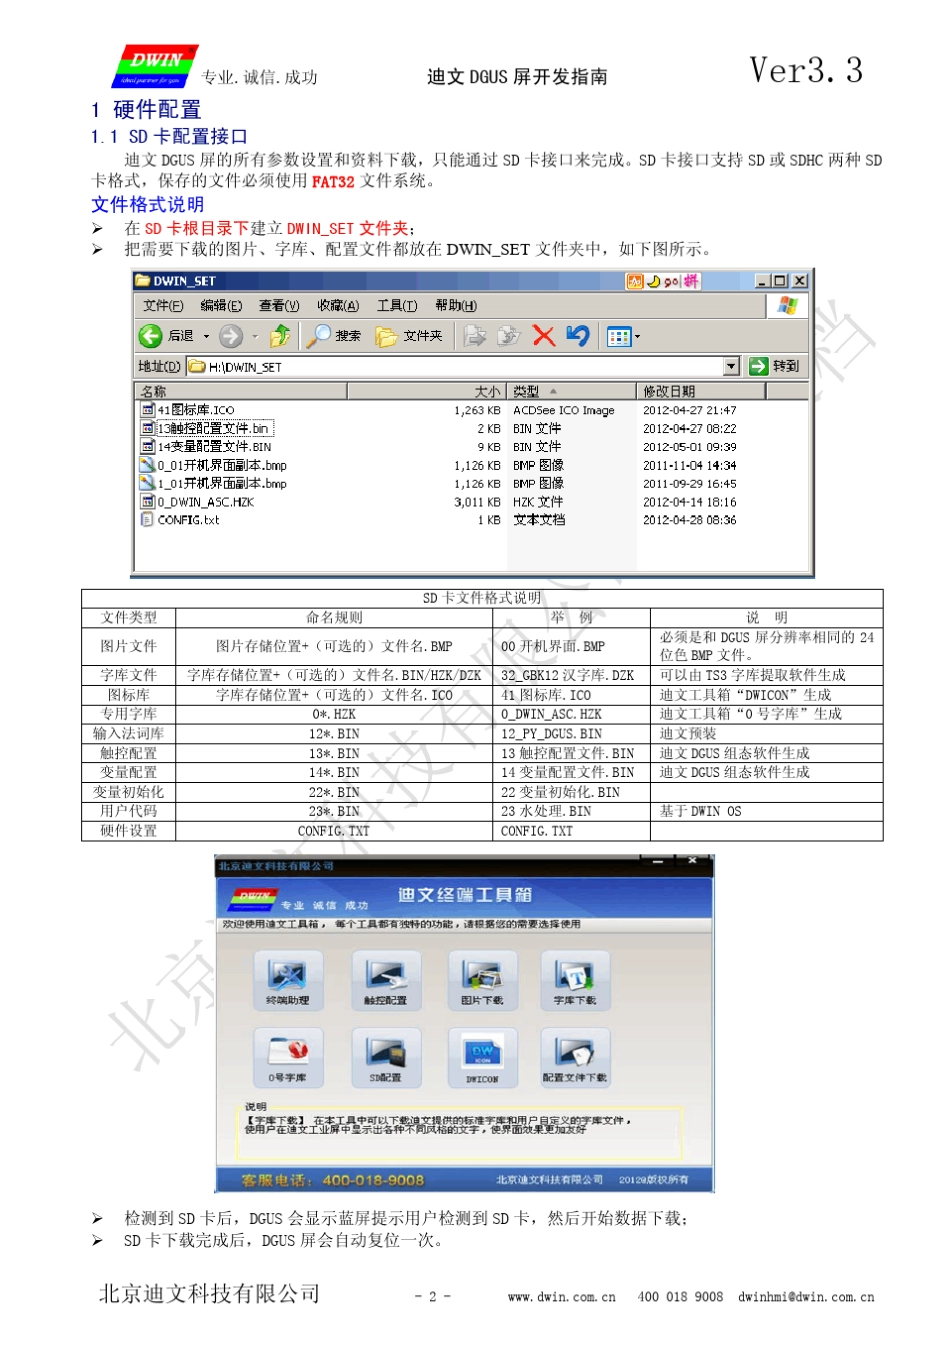
Task: Open the 工具(T) menu
Action: 397,306
